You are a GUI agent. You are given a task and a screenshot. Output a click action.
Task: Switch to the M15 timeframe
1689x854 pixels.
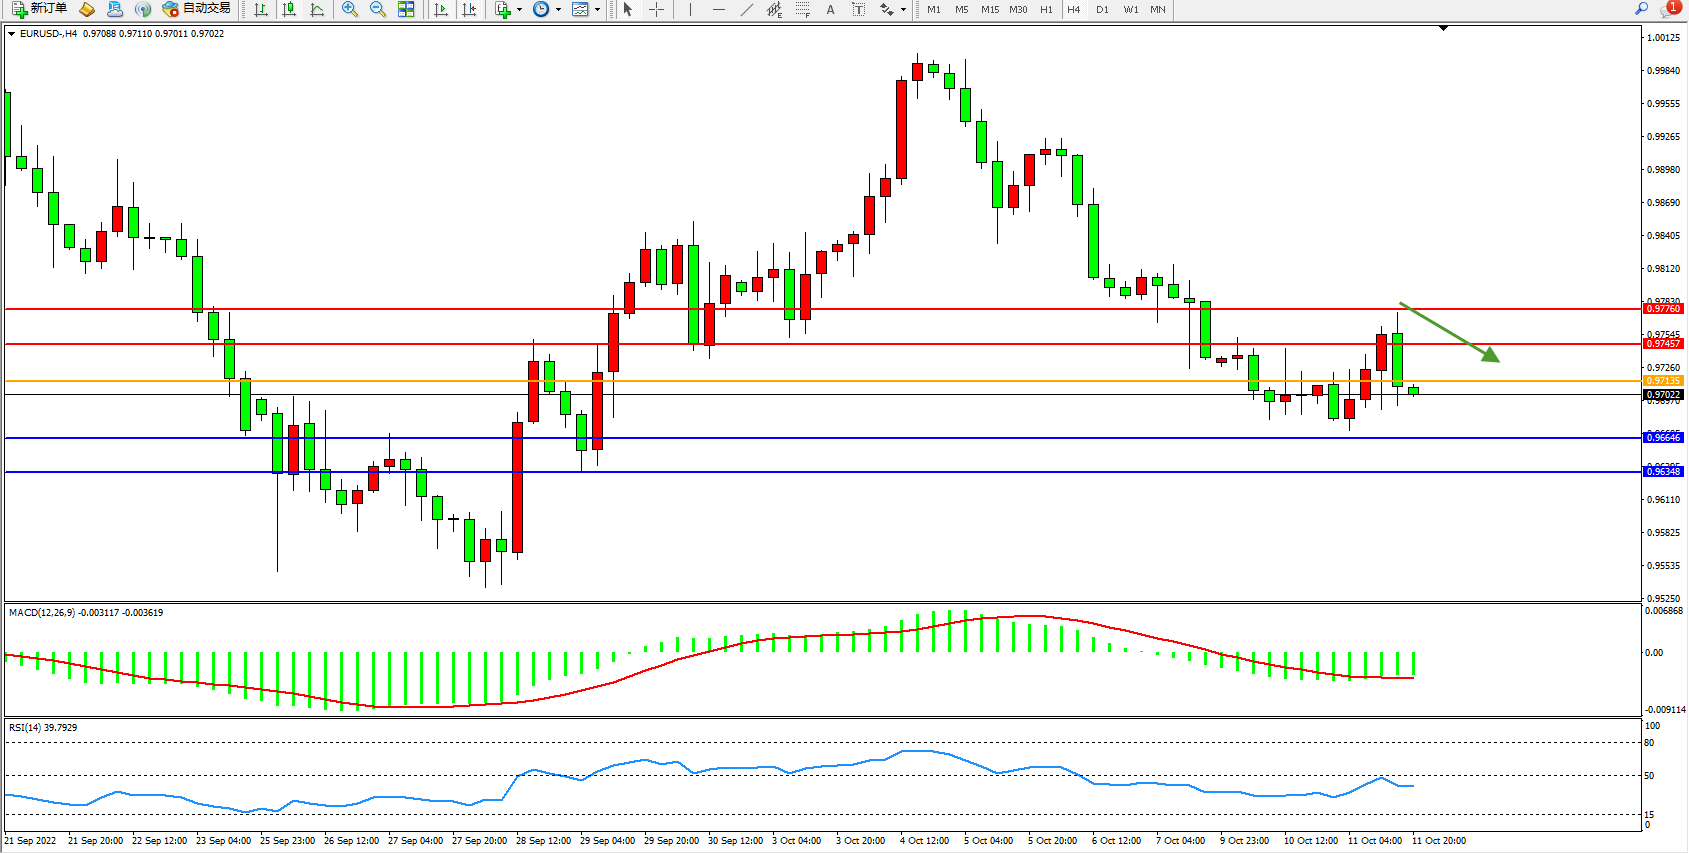pos(989,10)
